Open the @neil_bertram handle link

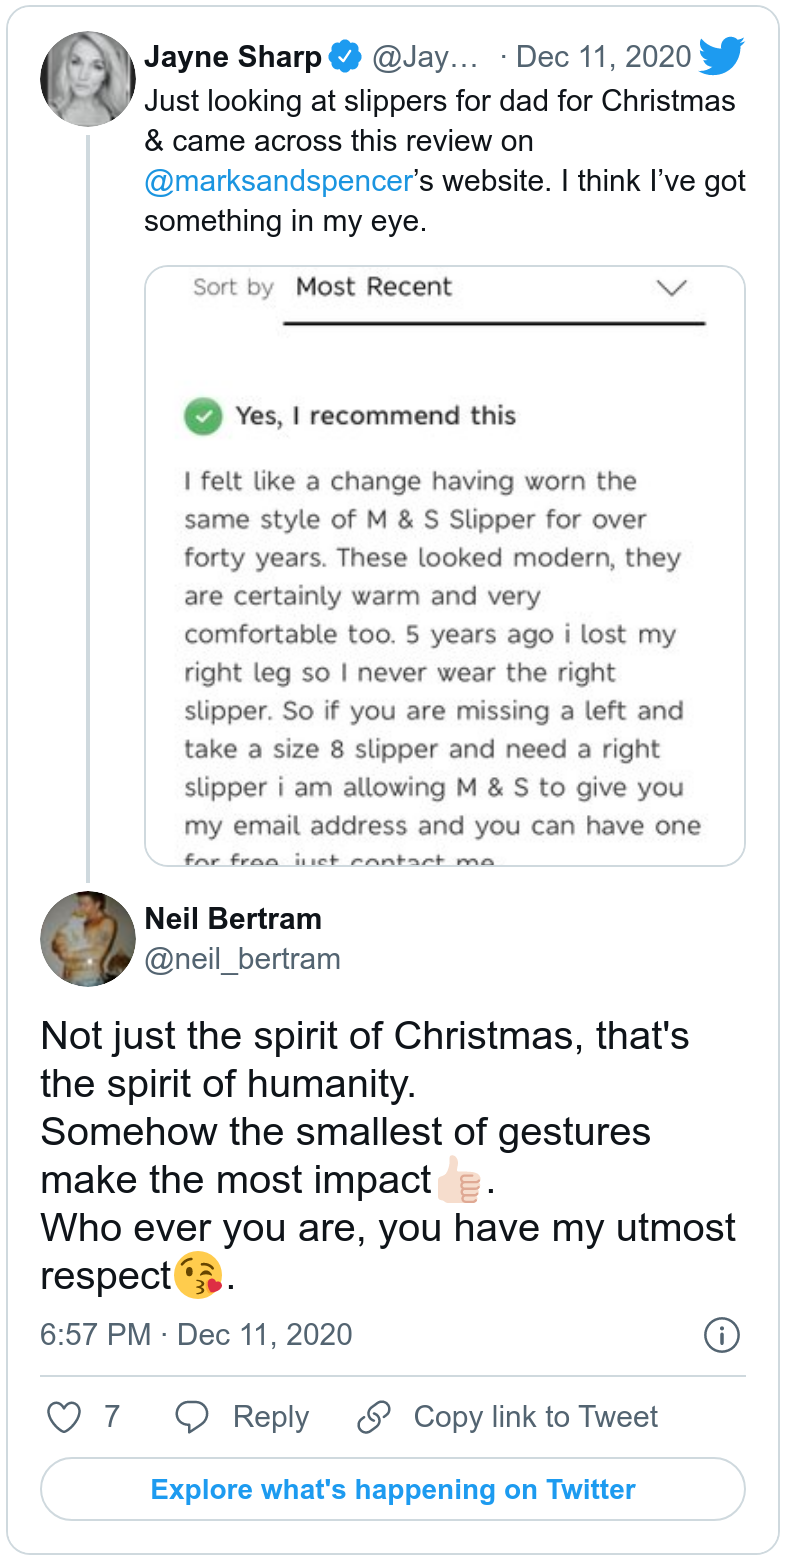pos(242,959)
